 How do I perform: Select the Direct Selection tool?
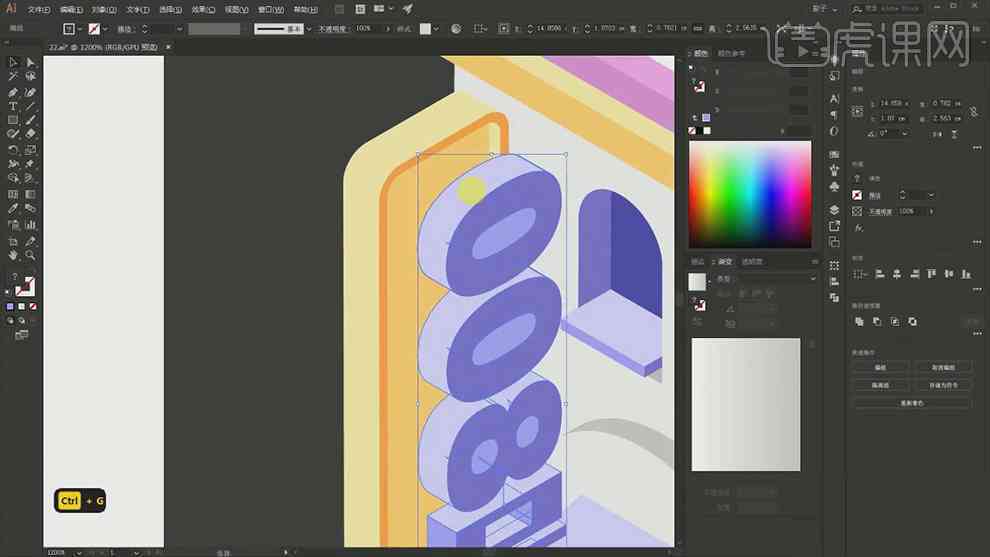30,62
